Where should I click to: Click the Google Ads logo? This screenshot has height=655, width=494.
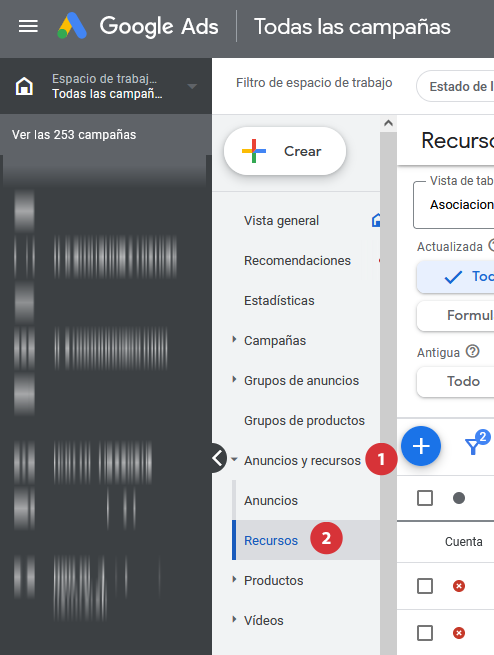click(x=138, y=26)
